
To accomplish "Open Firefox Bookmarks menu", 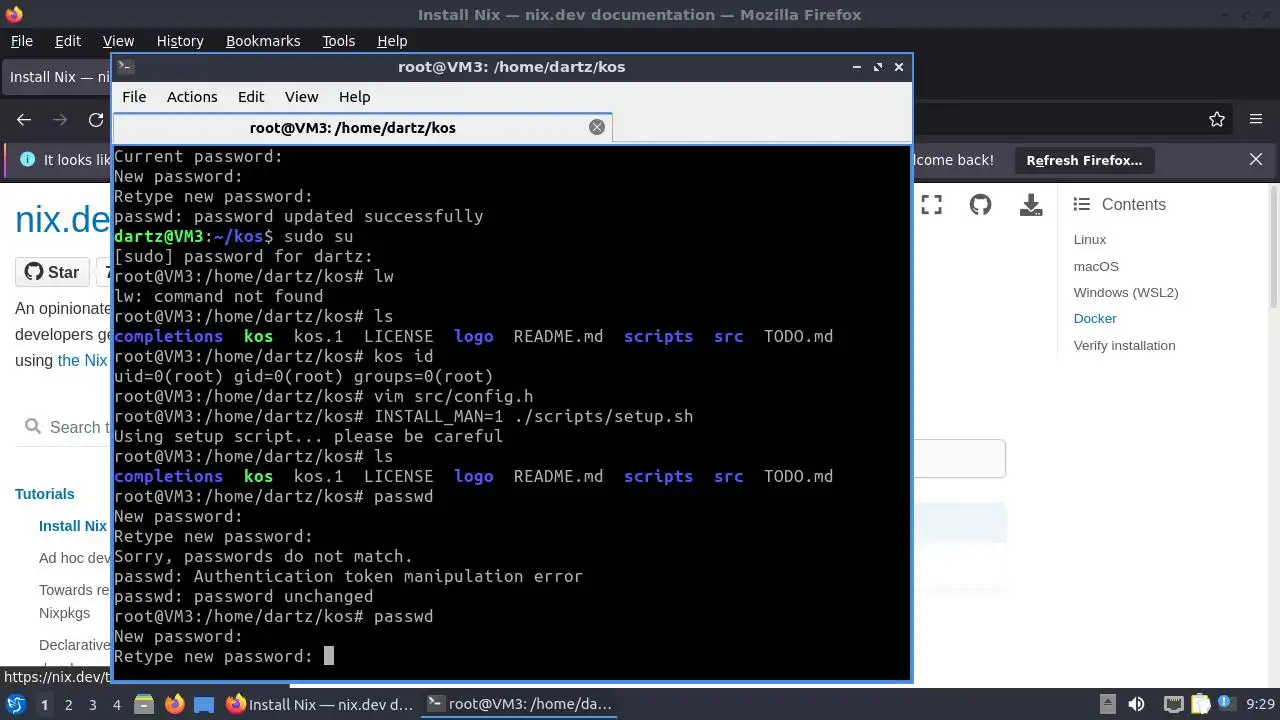I will tap(263, 41).
